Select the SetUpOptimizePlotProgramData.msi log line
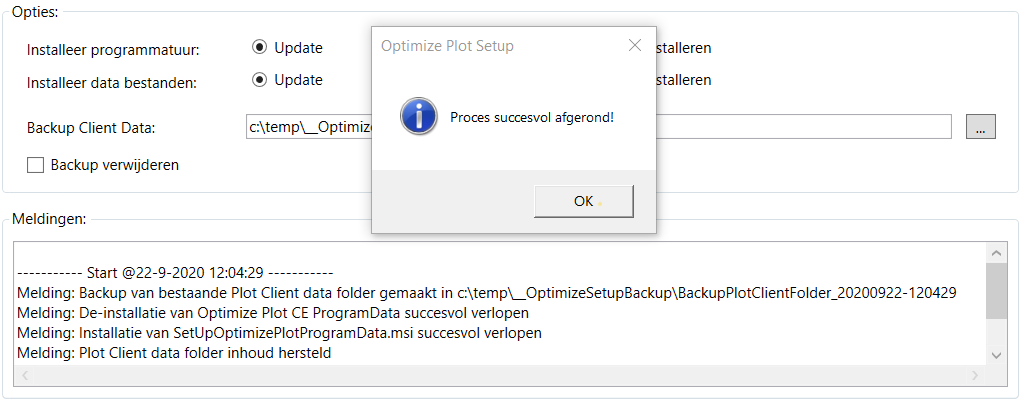 click(279, 333)
